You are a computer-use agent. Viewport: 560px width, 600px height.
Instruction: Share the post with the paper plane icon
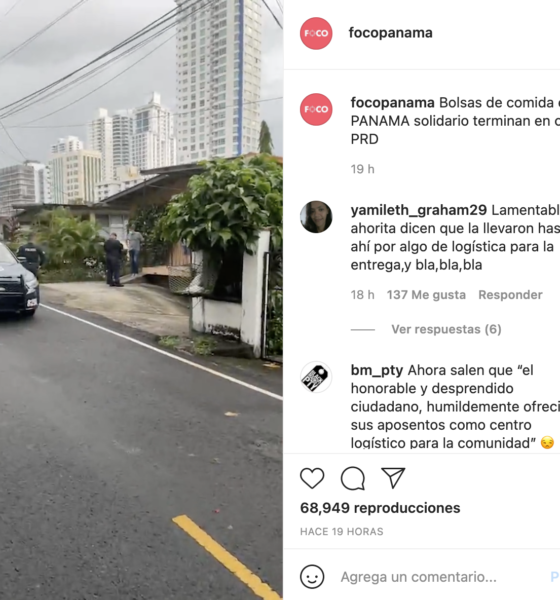click(393, 478)
